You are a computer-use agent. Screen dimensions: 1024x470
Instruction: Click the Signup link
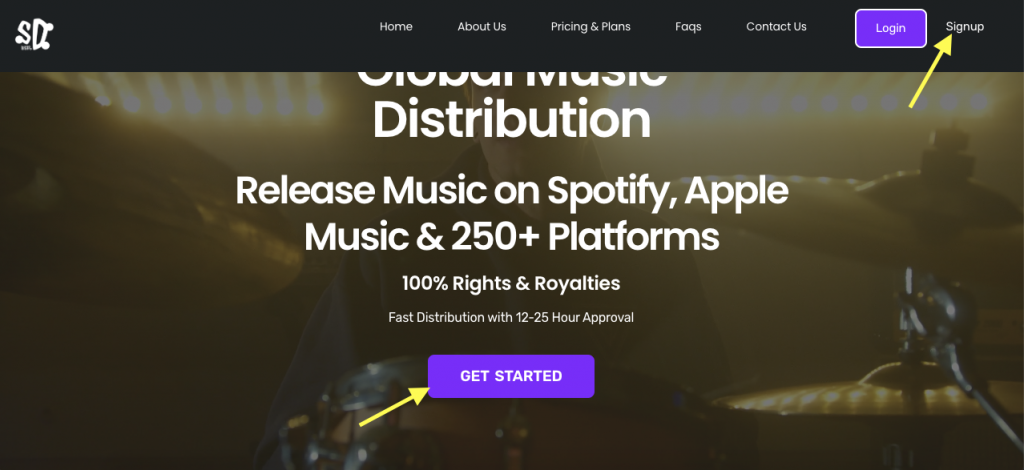(x=965, y=27)
